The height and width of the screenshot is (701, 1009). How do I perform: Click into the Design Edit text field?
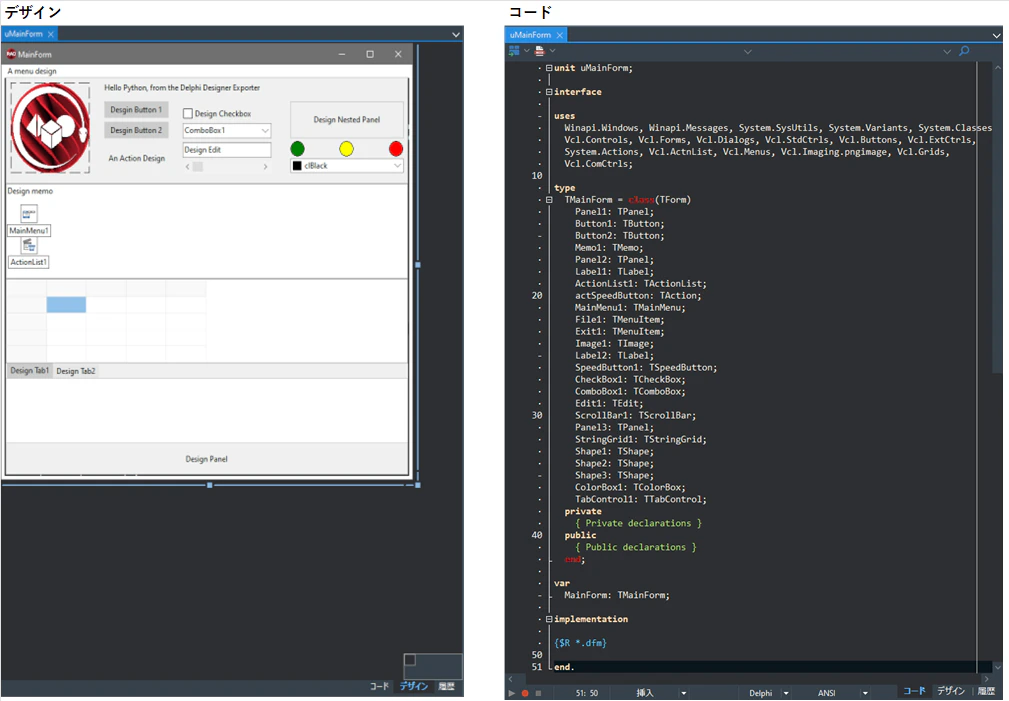(227, 150)
